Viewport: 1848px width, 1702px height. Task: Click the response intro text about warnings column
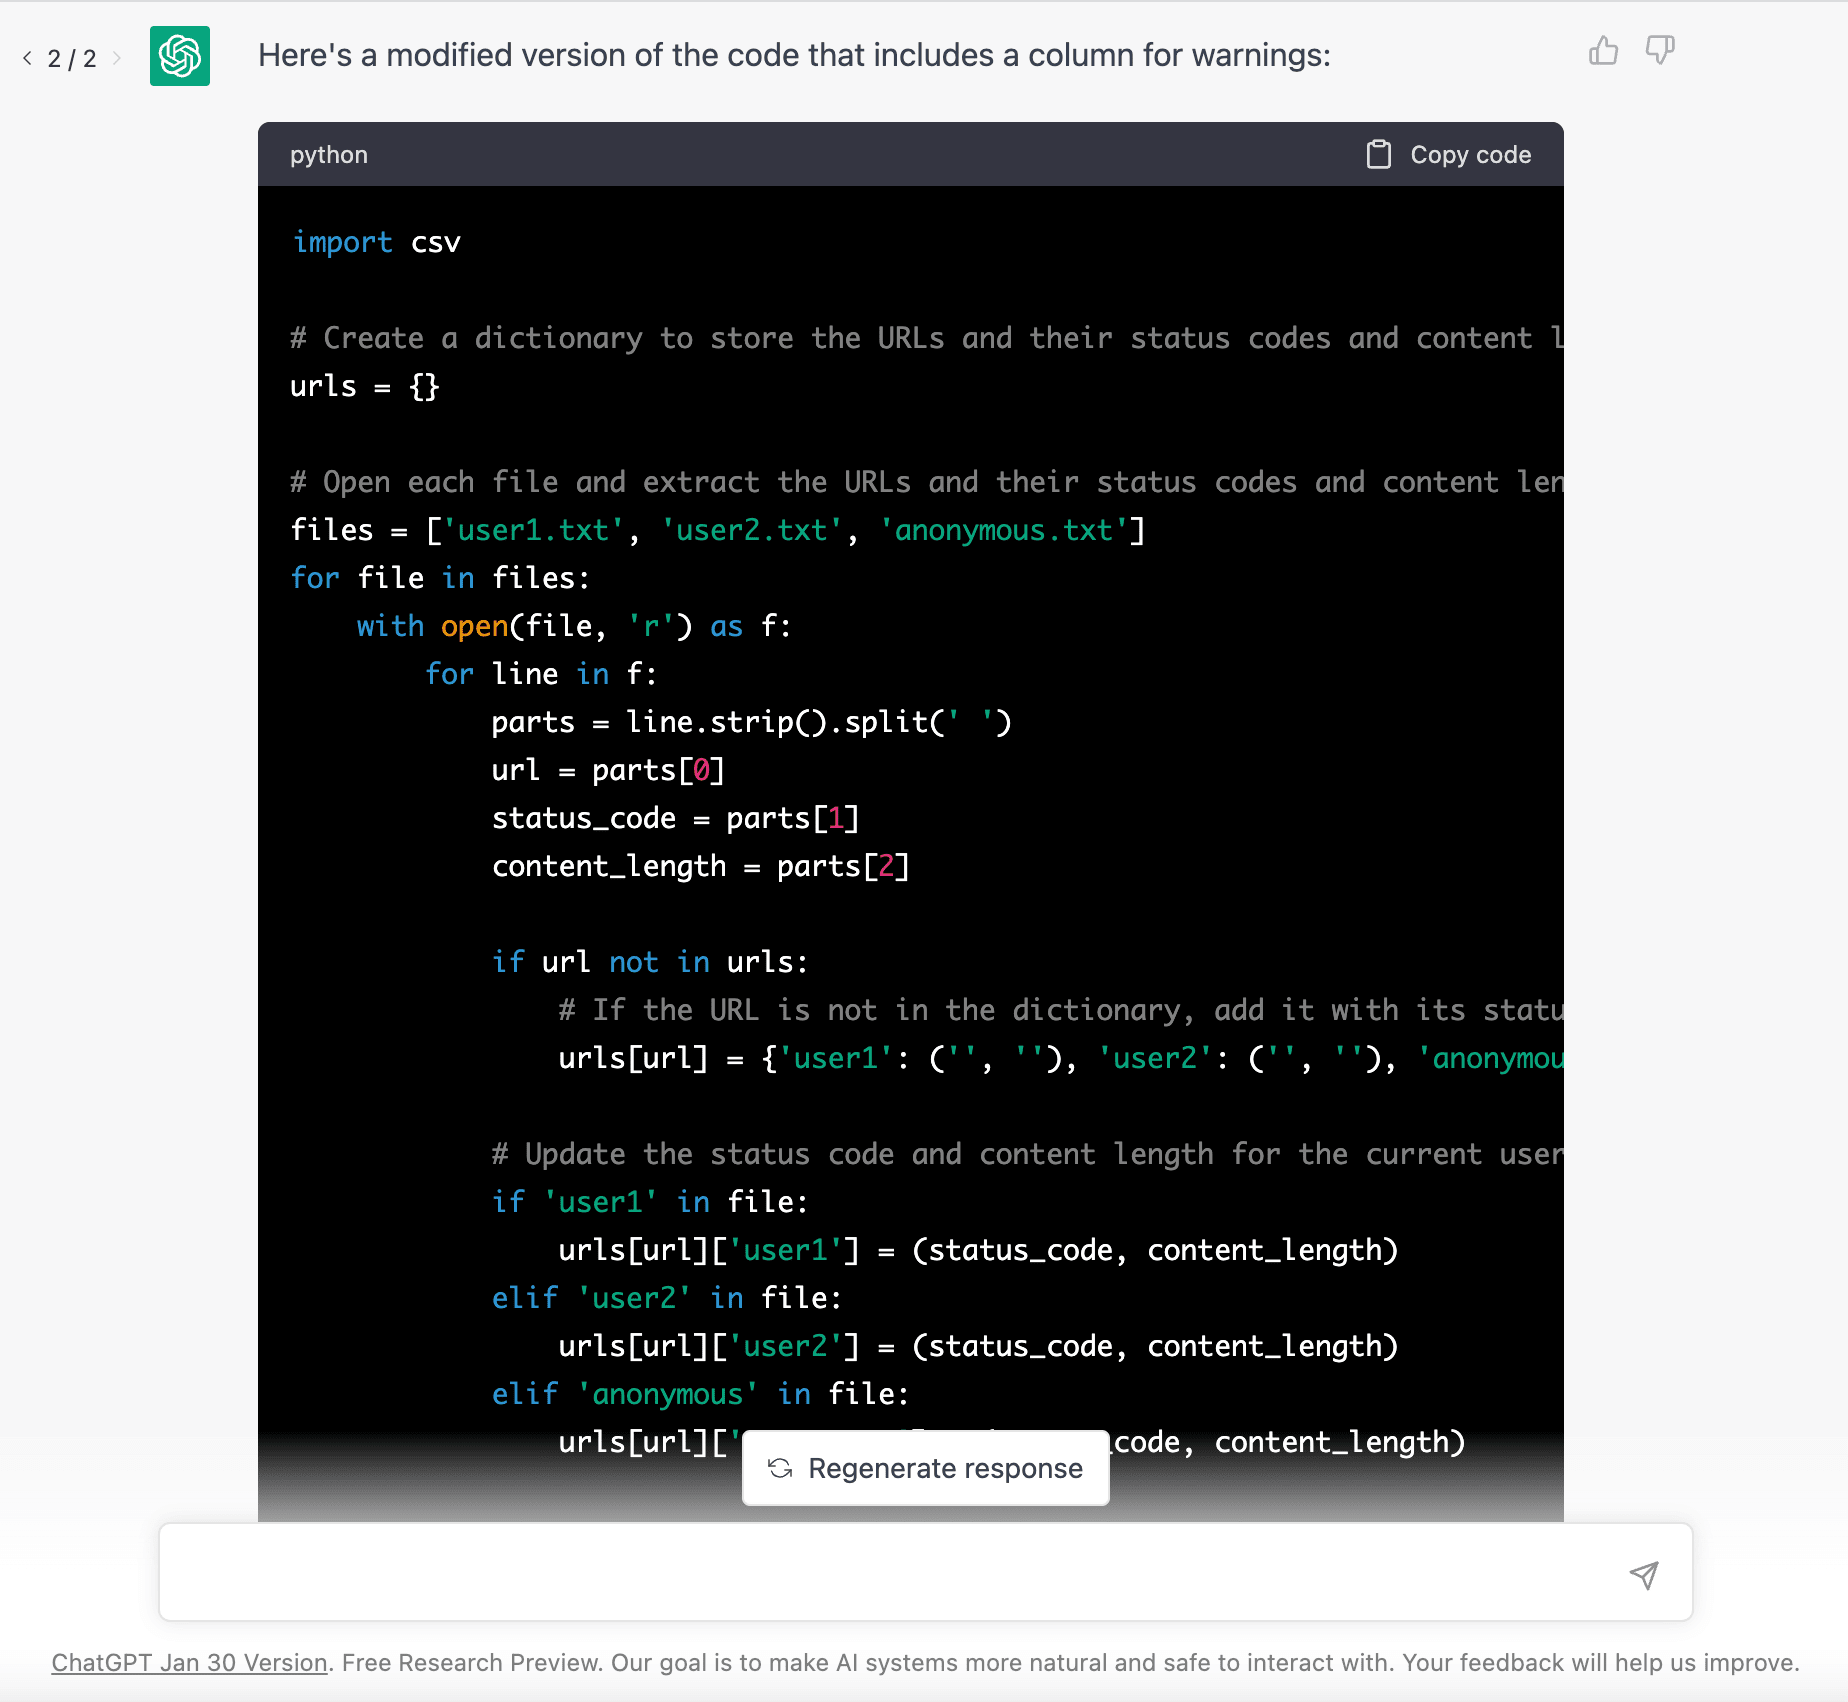(795, 55)
